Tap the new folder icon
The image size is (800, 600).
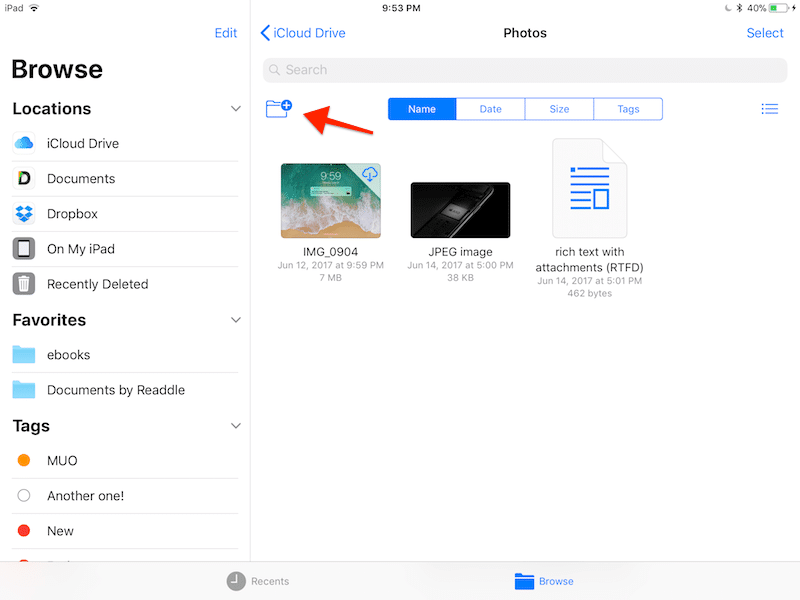pyautogui.click(x=278, y=108)
